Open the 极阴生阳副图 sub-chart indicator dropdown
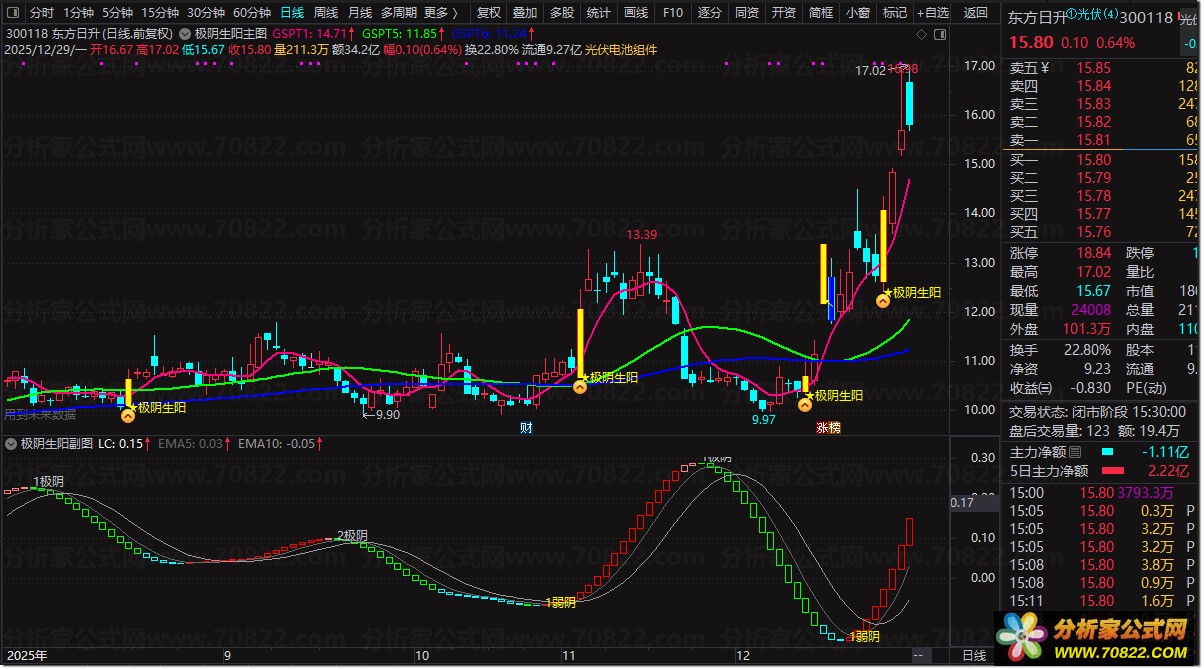 click(11, 443)
